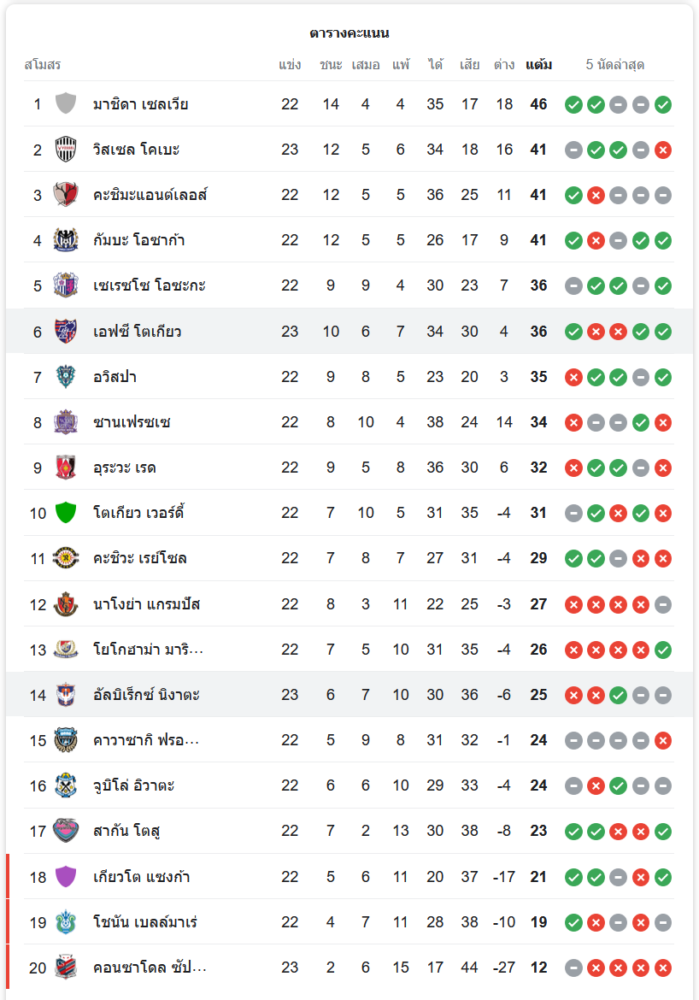The height and width of the screenshot is (1000, 699).
Task: Click Machida Zelvia's most recent win icon
Action: (x=663, y=104)
